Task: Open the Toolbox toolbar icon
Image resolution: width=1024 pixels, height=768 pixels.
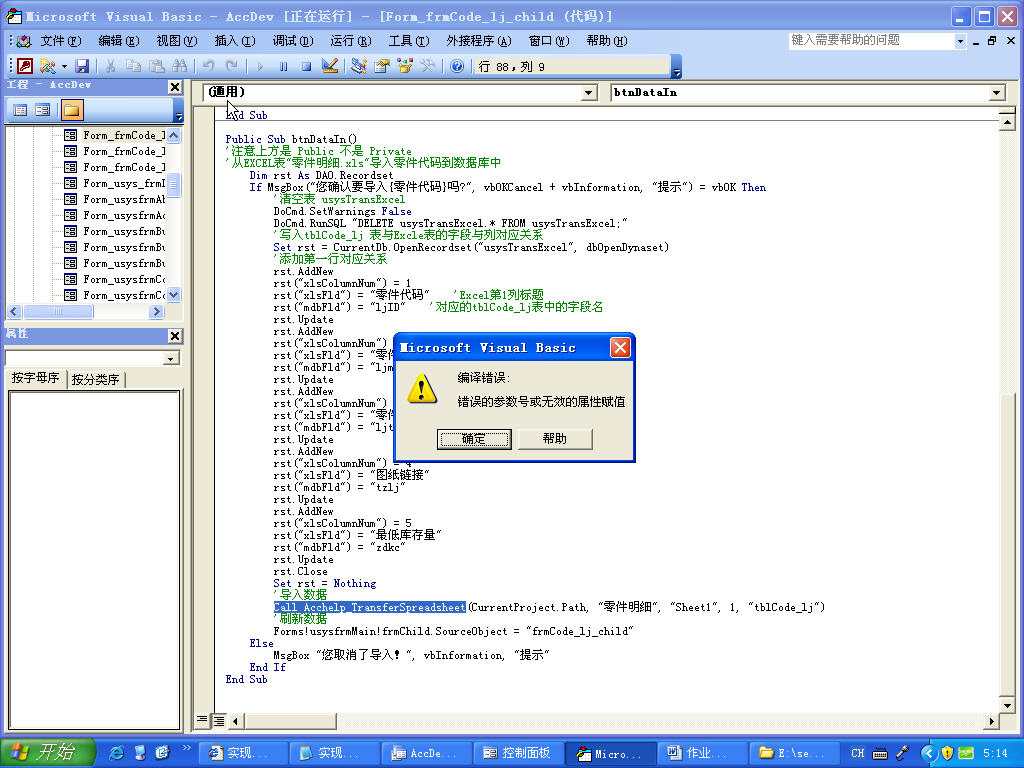Action: 428,66
